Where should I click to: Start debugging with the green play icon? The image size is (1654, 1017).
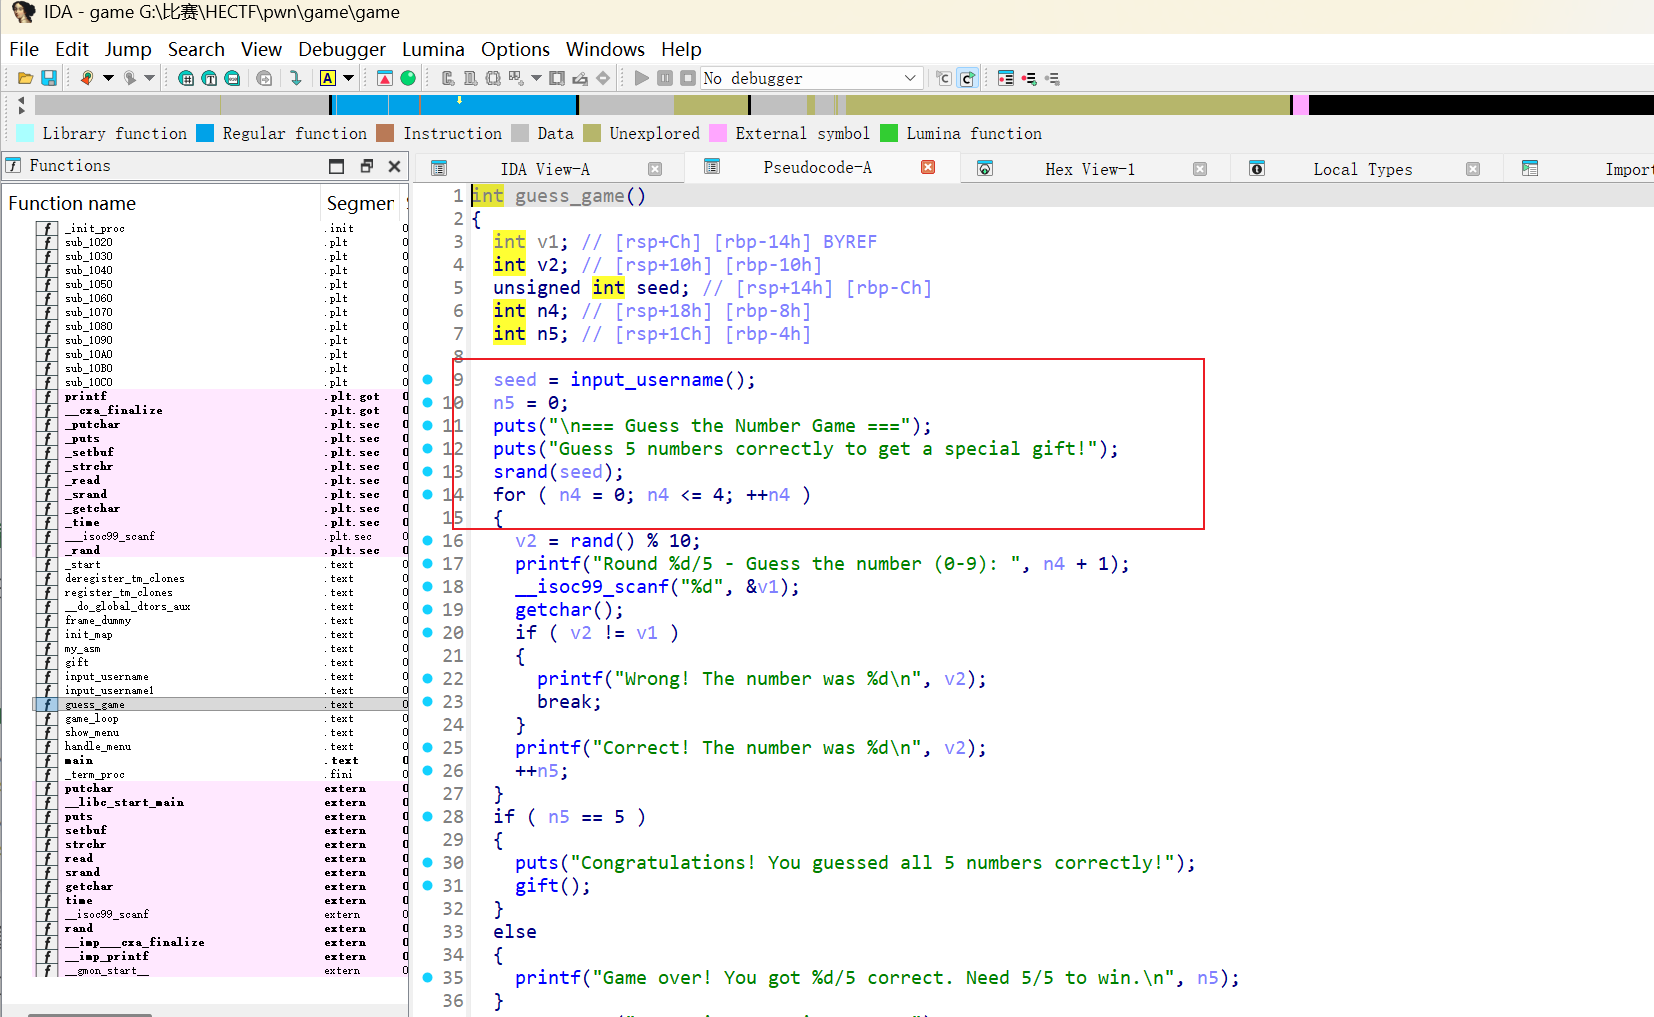[x=641, y=78]
